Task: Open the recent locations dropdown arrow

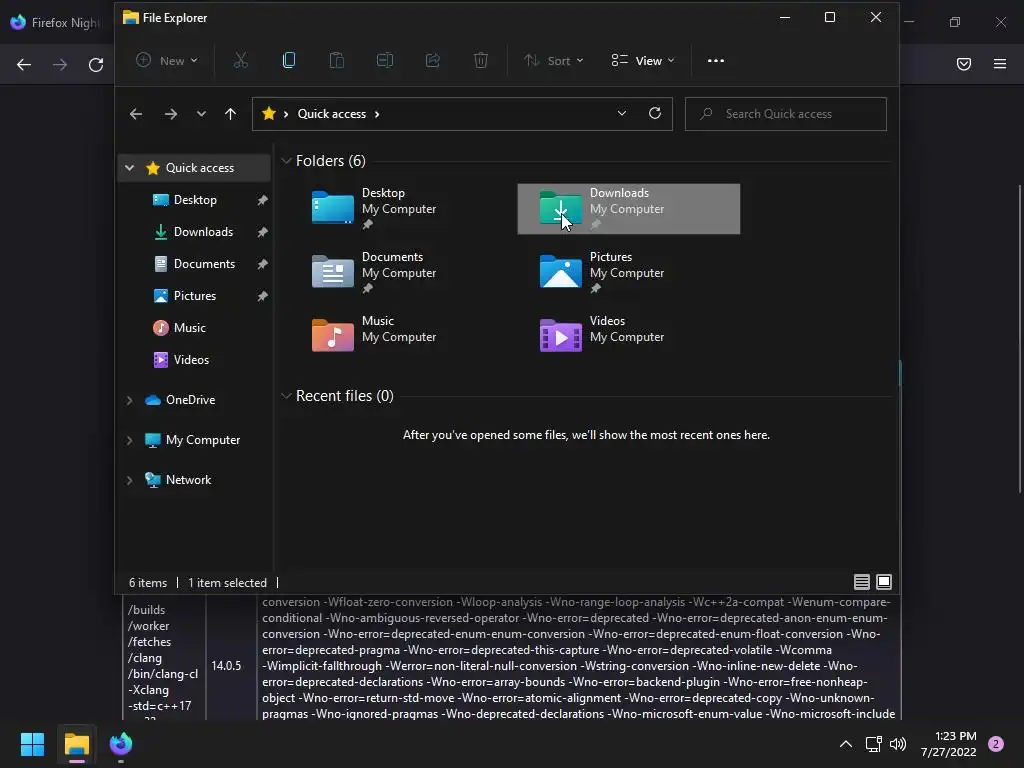Action: [x=201, y=114]
